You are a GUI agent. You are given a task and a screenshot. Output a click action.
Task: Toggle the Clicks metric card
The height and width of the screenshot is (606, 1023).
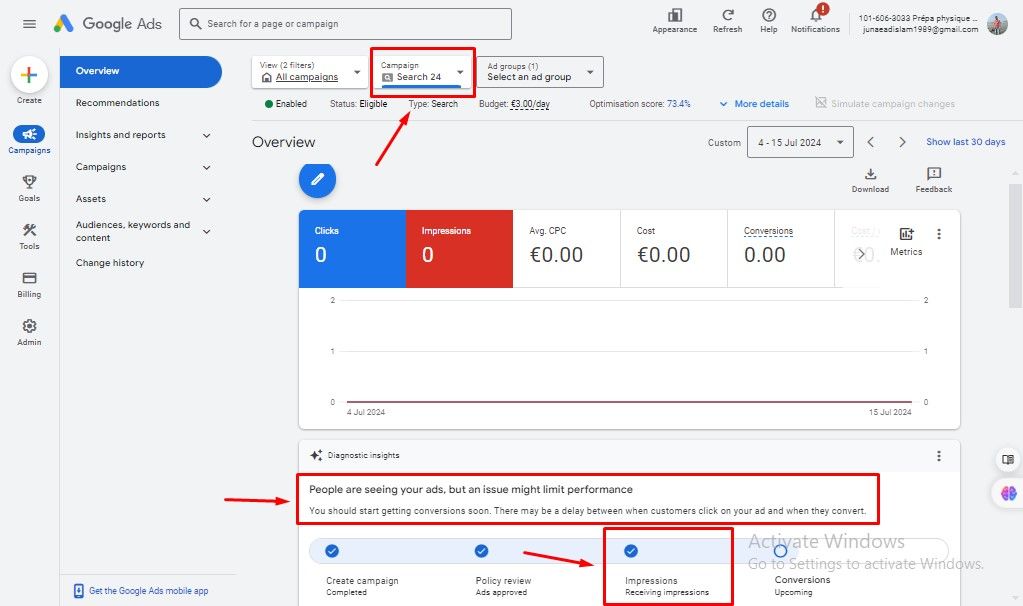point(352,248)
